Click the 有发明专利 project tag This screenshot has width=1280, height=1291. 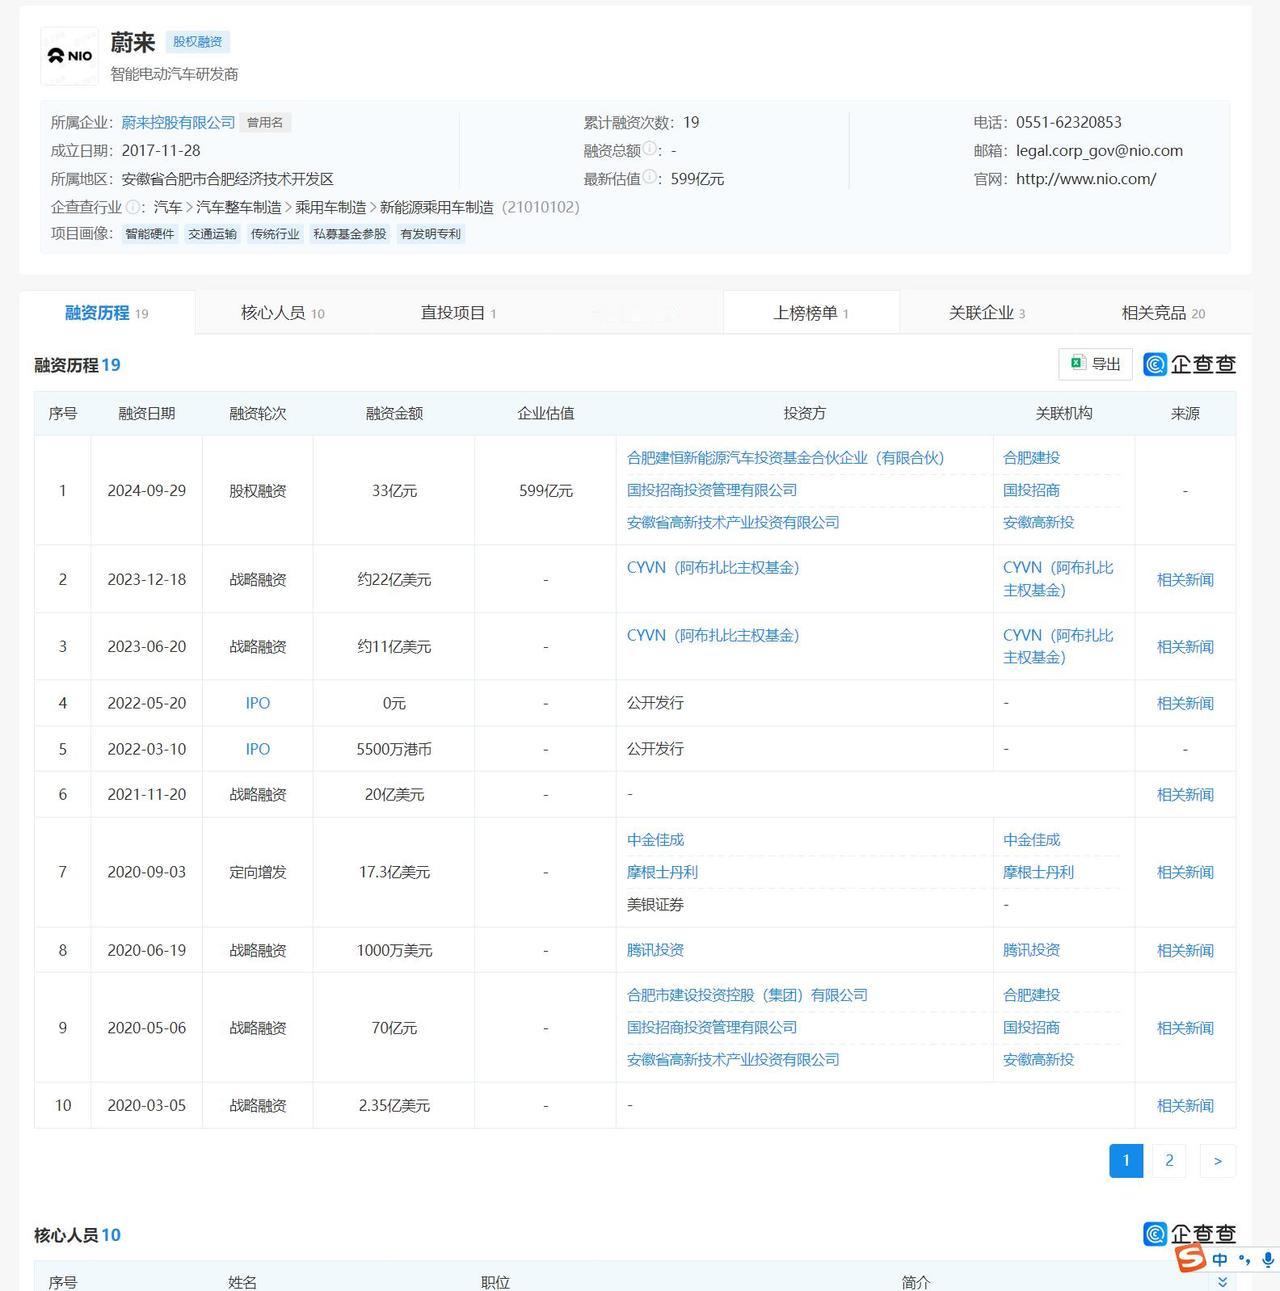click(x=430, y=234)
